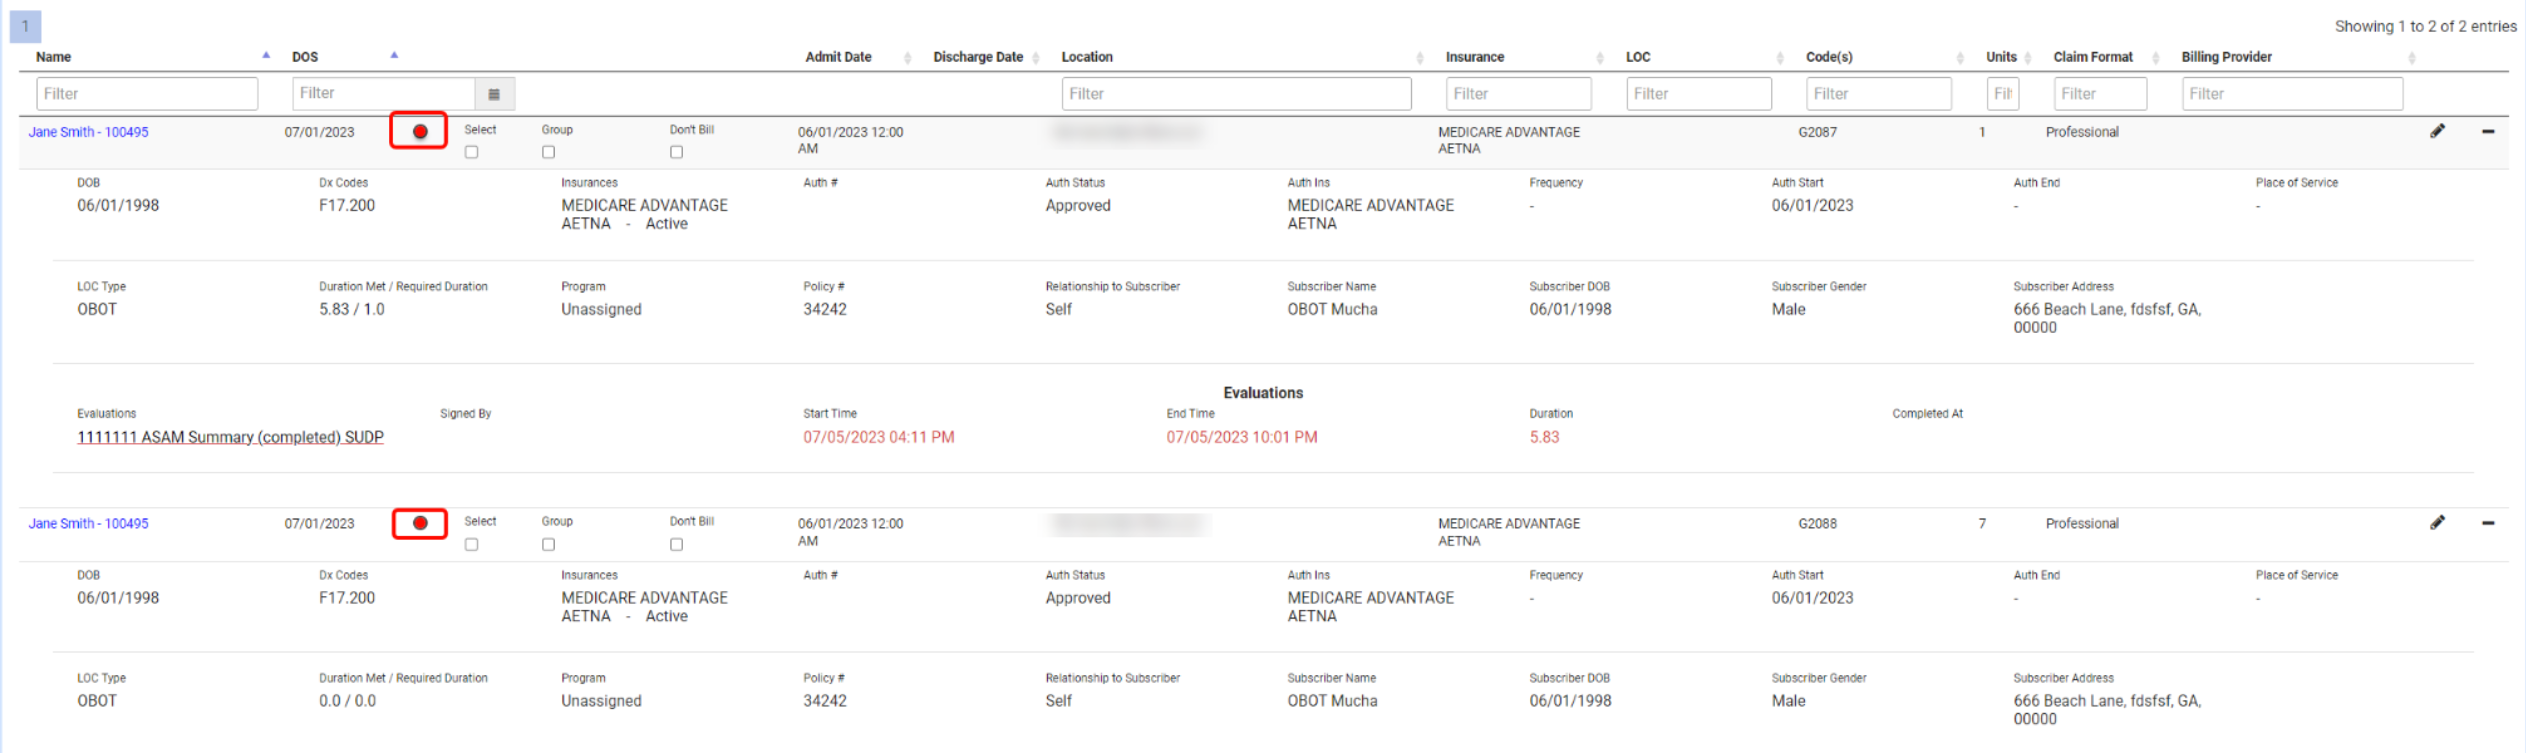
Task: Sort by the Insurance column header
Action: (x=1475, y=57)
